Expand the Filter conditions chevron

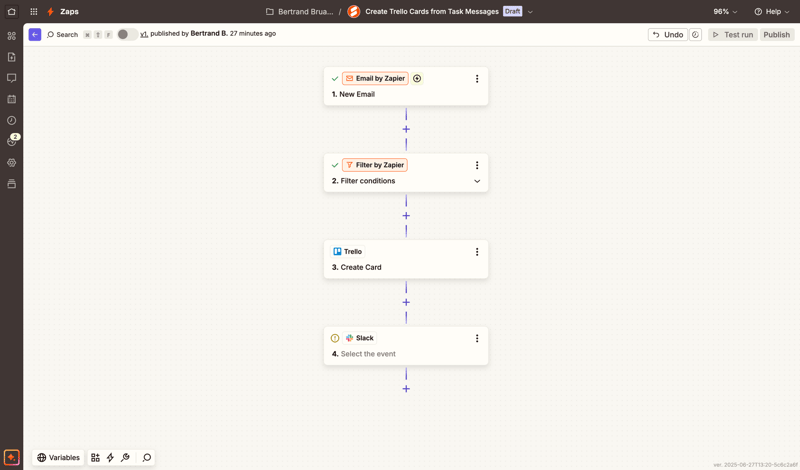click(x=477, y=181)
